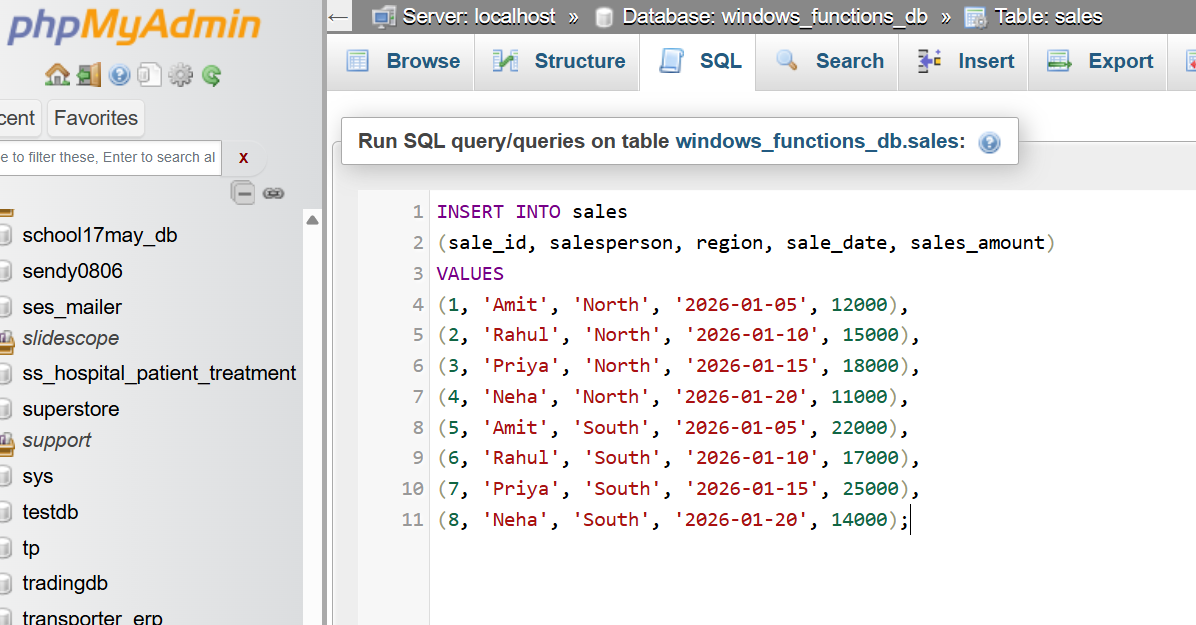Click the log out door icon
The image size is (1196, 625).
pyautogui.click(x=88, y=75)
